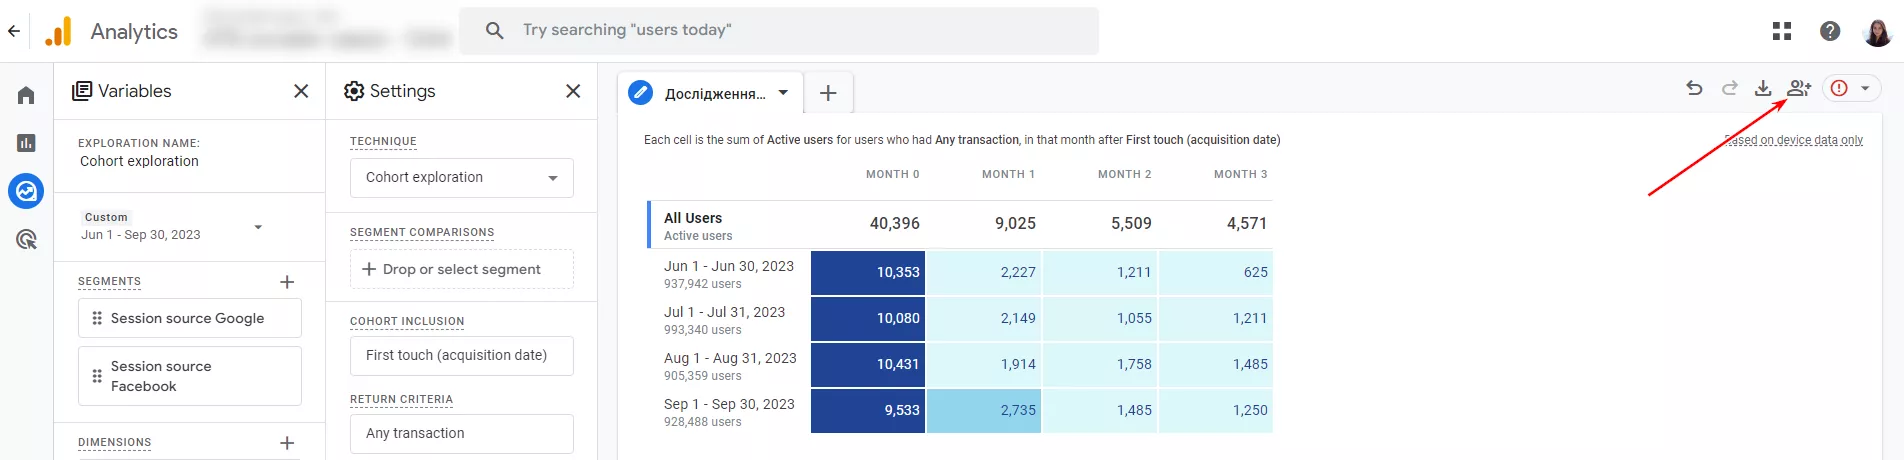This screenshot has height=460, width=1904.
Task: Select the Session source Facebook segment
Action: 190,376
